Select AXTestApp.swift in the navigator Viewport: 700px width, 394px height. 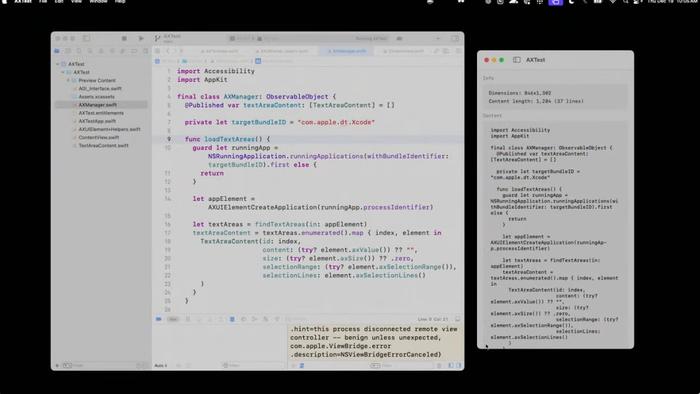[97, 121]
